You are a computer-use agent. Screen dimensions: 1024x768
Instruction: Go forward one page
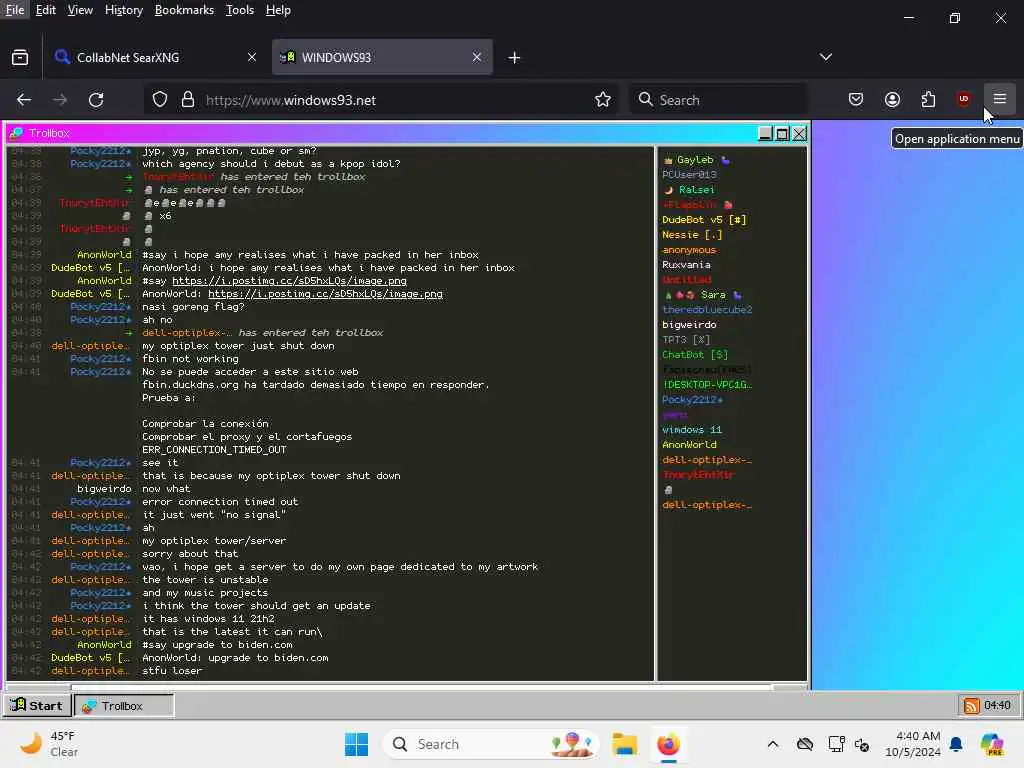point(60,99)
